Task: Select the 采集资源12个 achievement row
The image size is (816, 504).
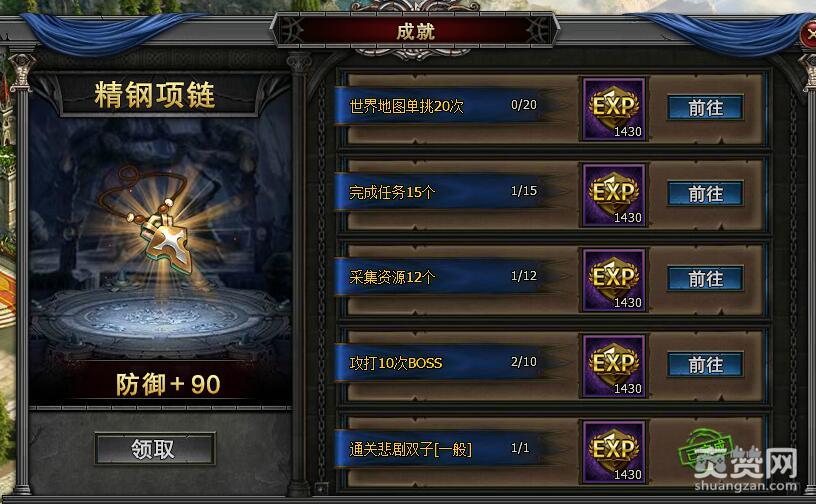Action: (553, 280)
